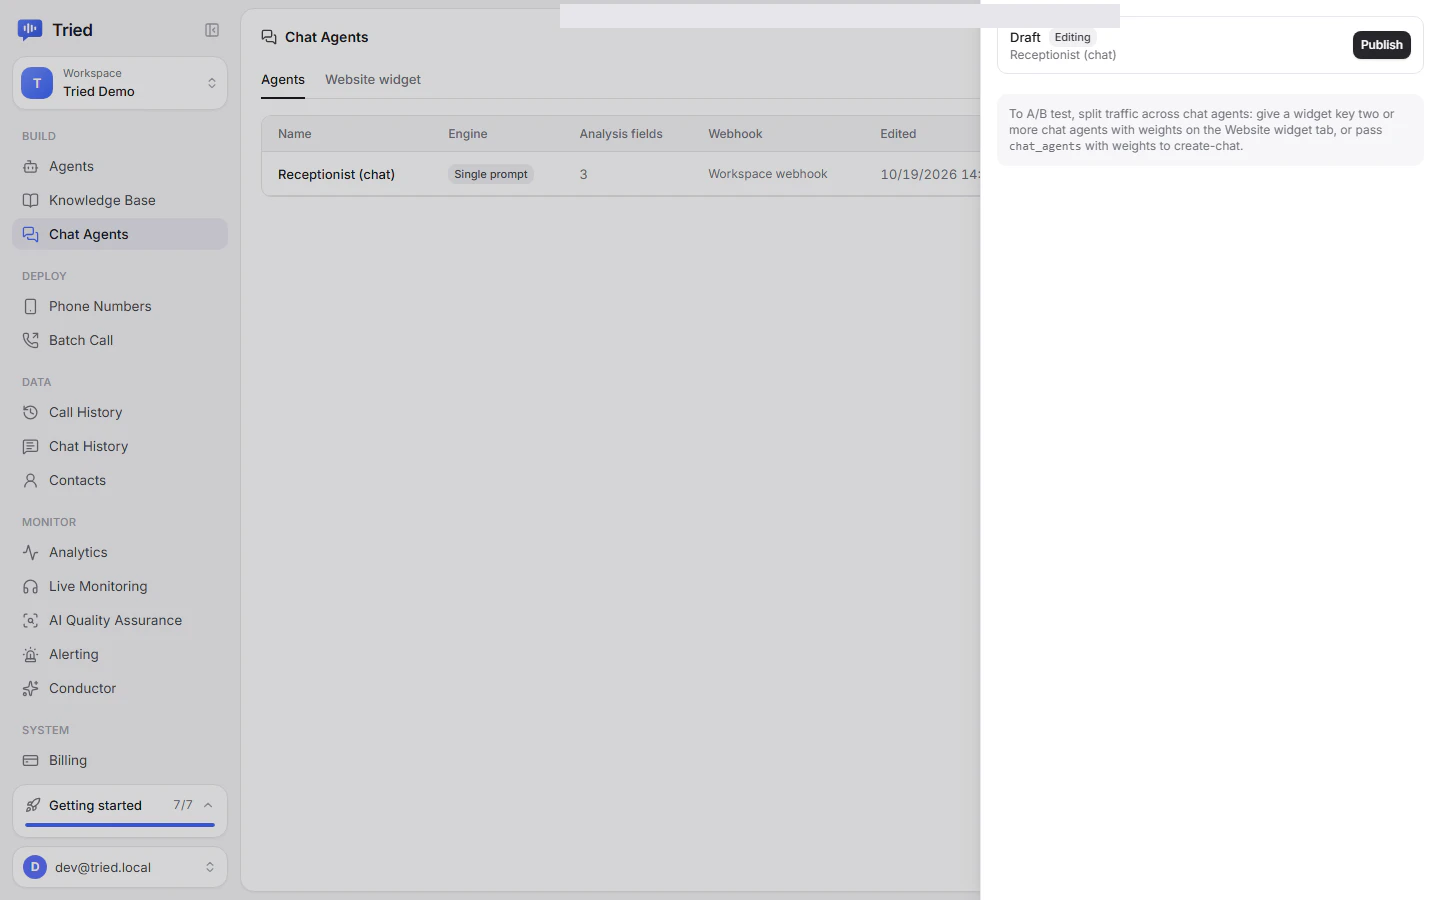The width and height of the screenshot is (1440, 900).
Task: Open Agents via its robot icon
Action: (31, 167)
